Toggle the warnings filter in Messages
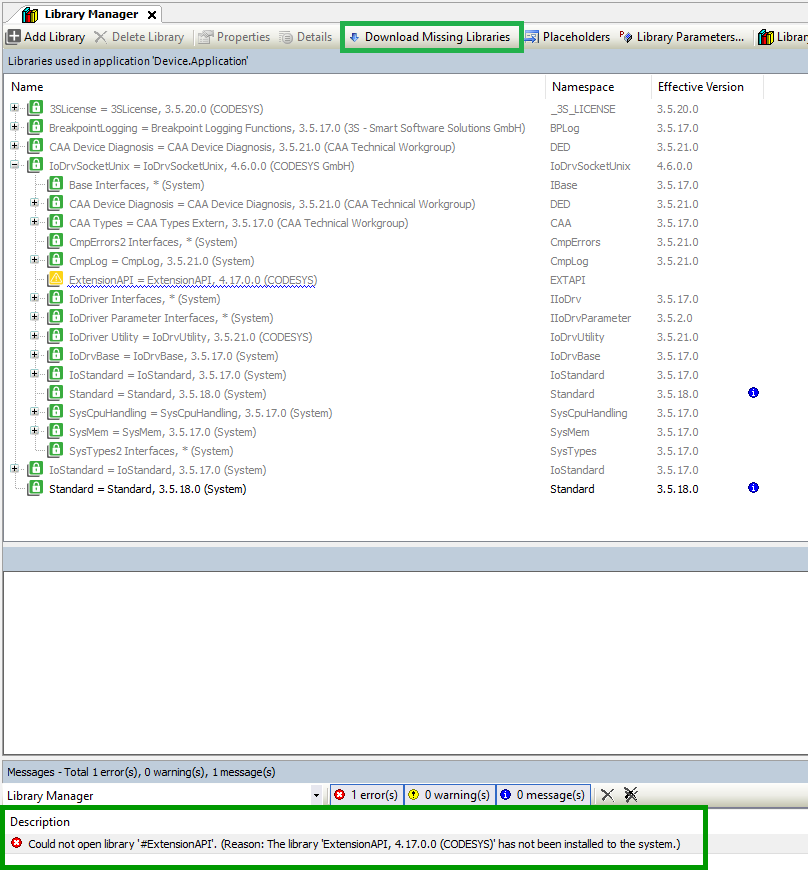The width and height of the screenshot is (808, 870). click(449, 795)
